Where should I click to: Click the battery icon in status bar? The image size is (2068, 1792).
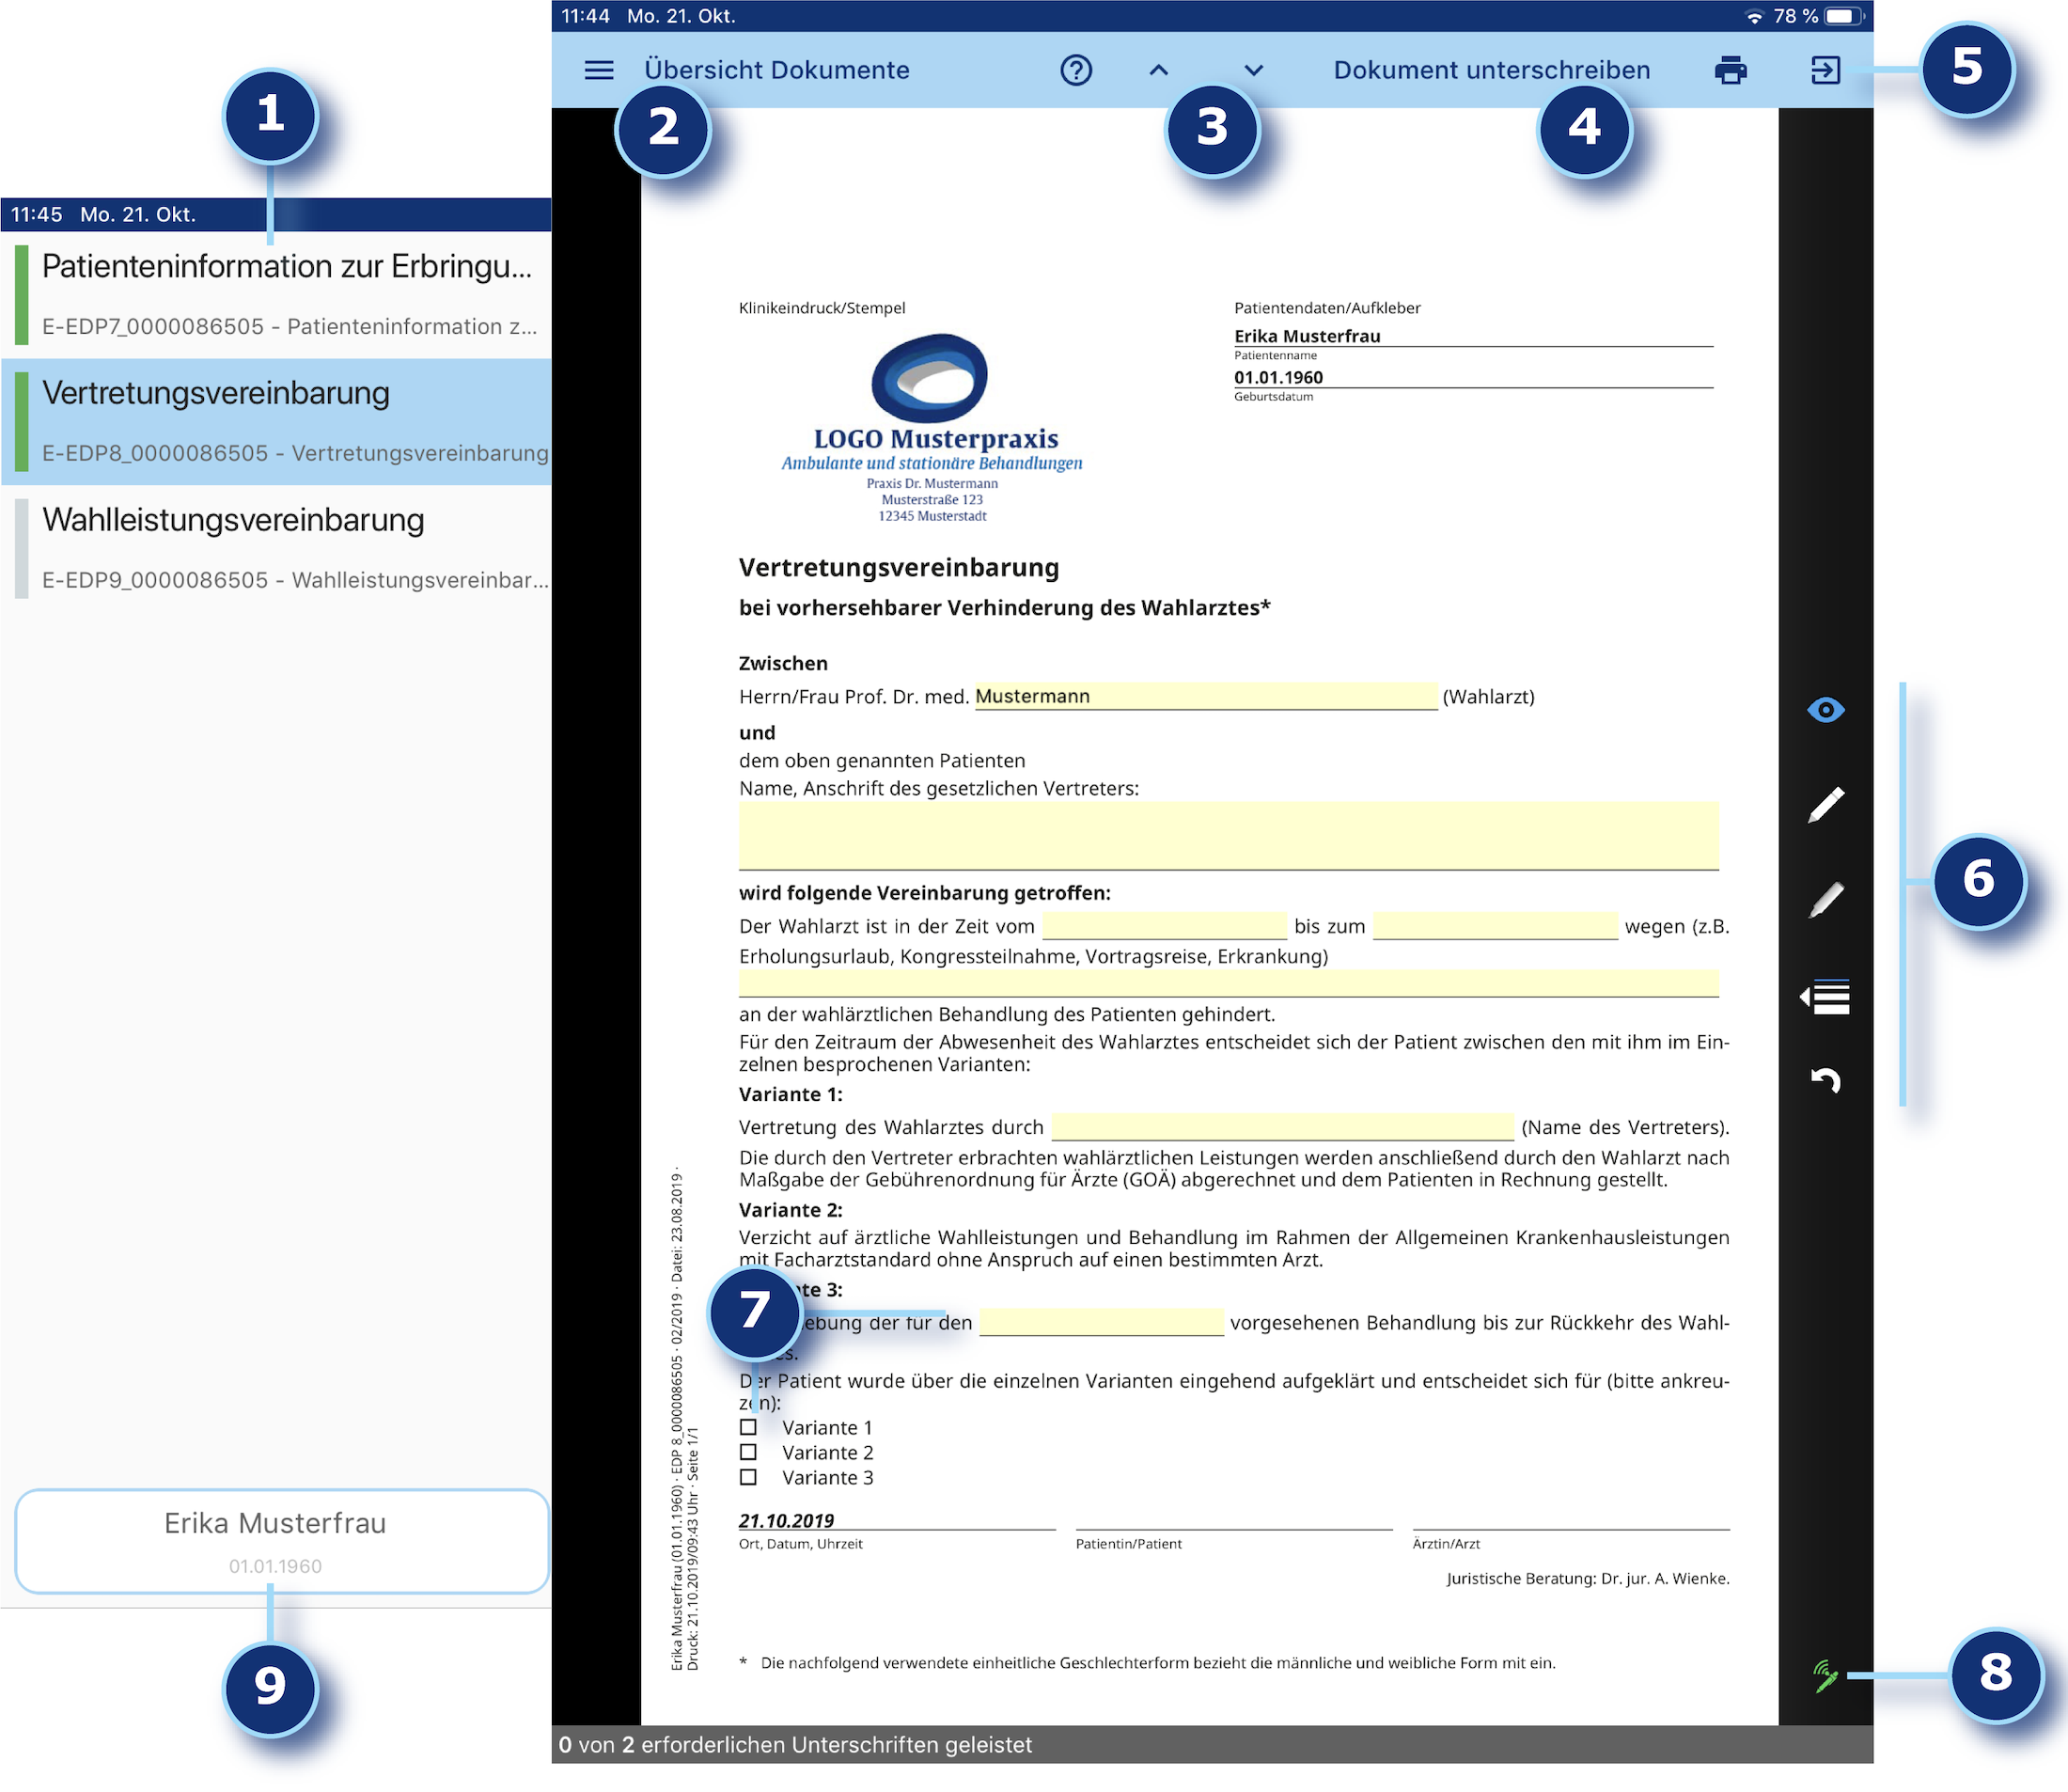1844,16
